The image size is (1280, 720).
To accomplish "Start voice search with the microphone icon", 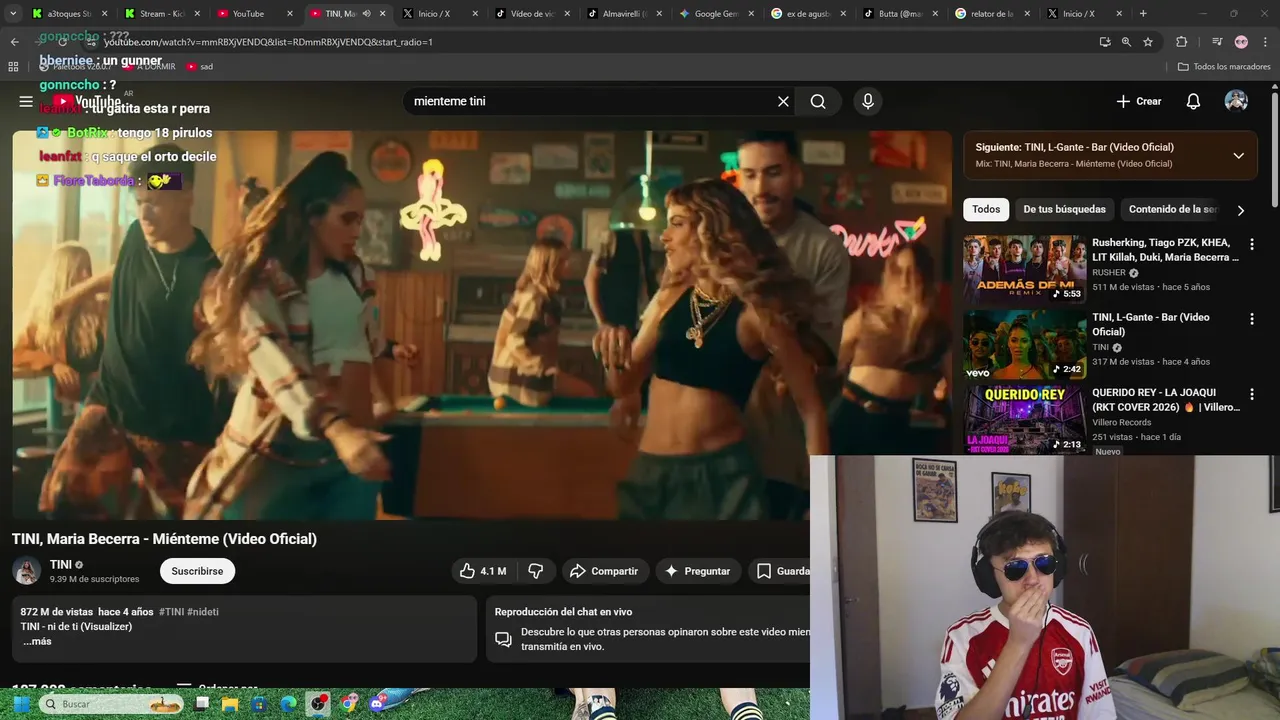I will tap(868, 101).
